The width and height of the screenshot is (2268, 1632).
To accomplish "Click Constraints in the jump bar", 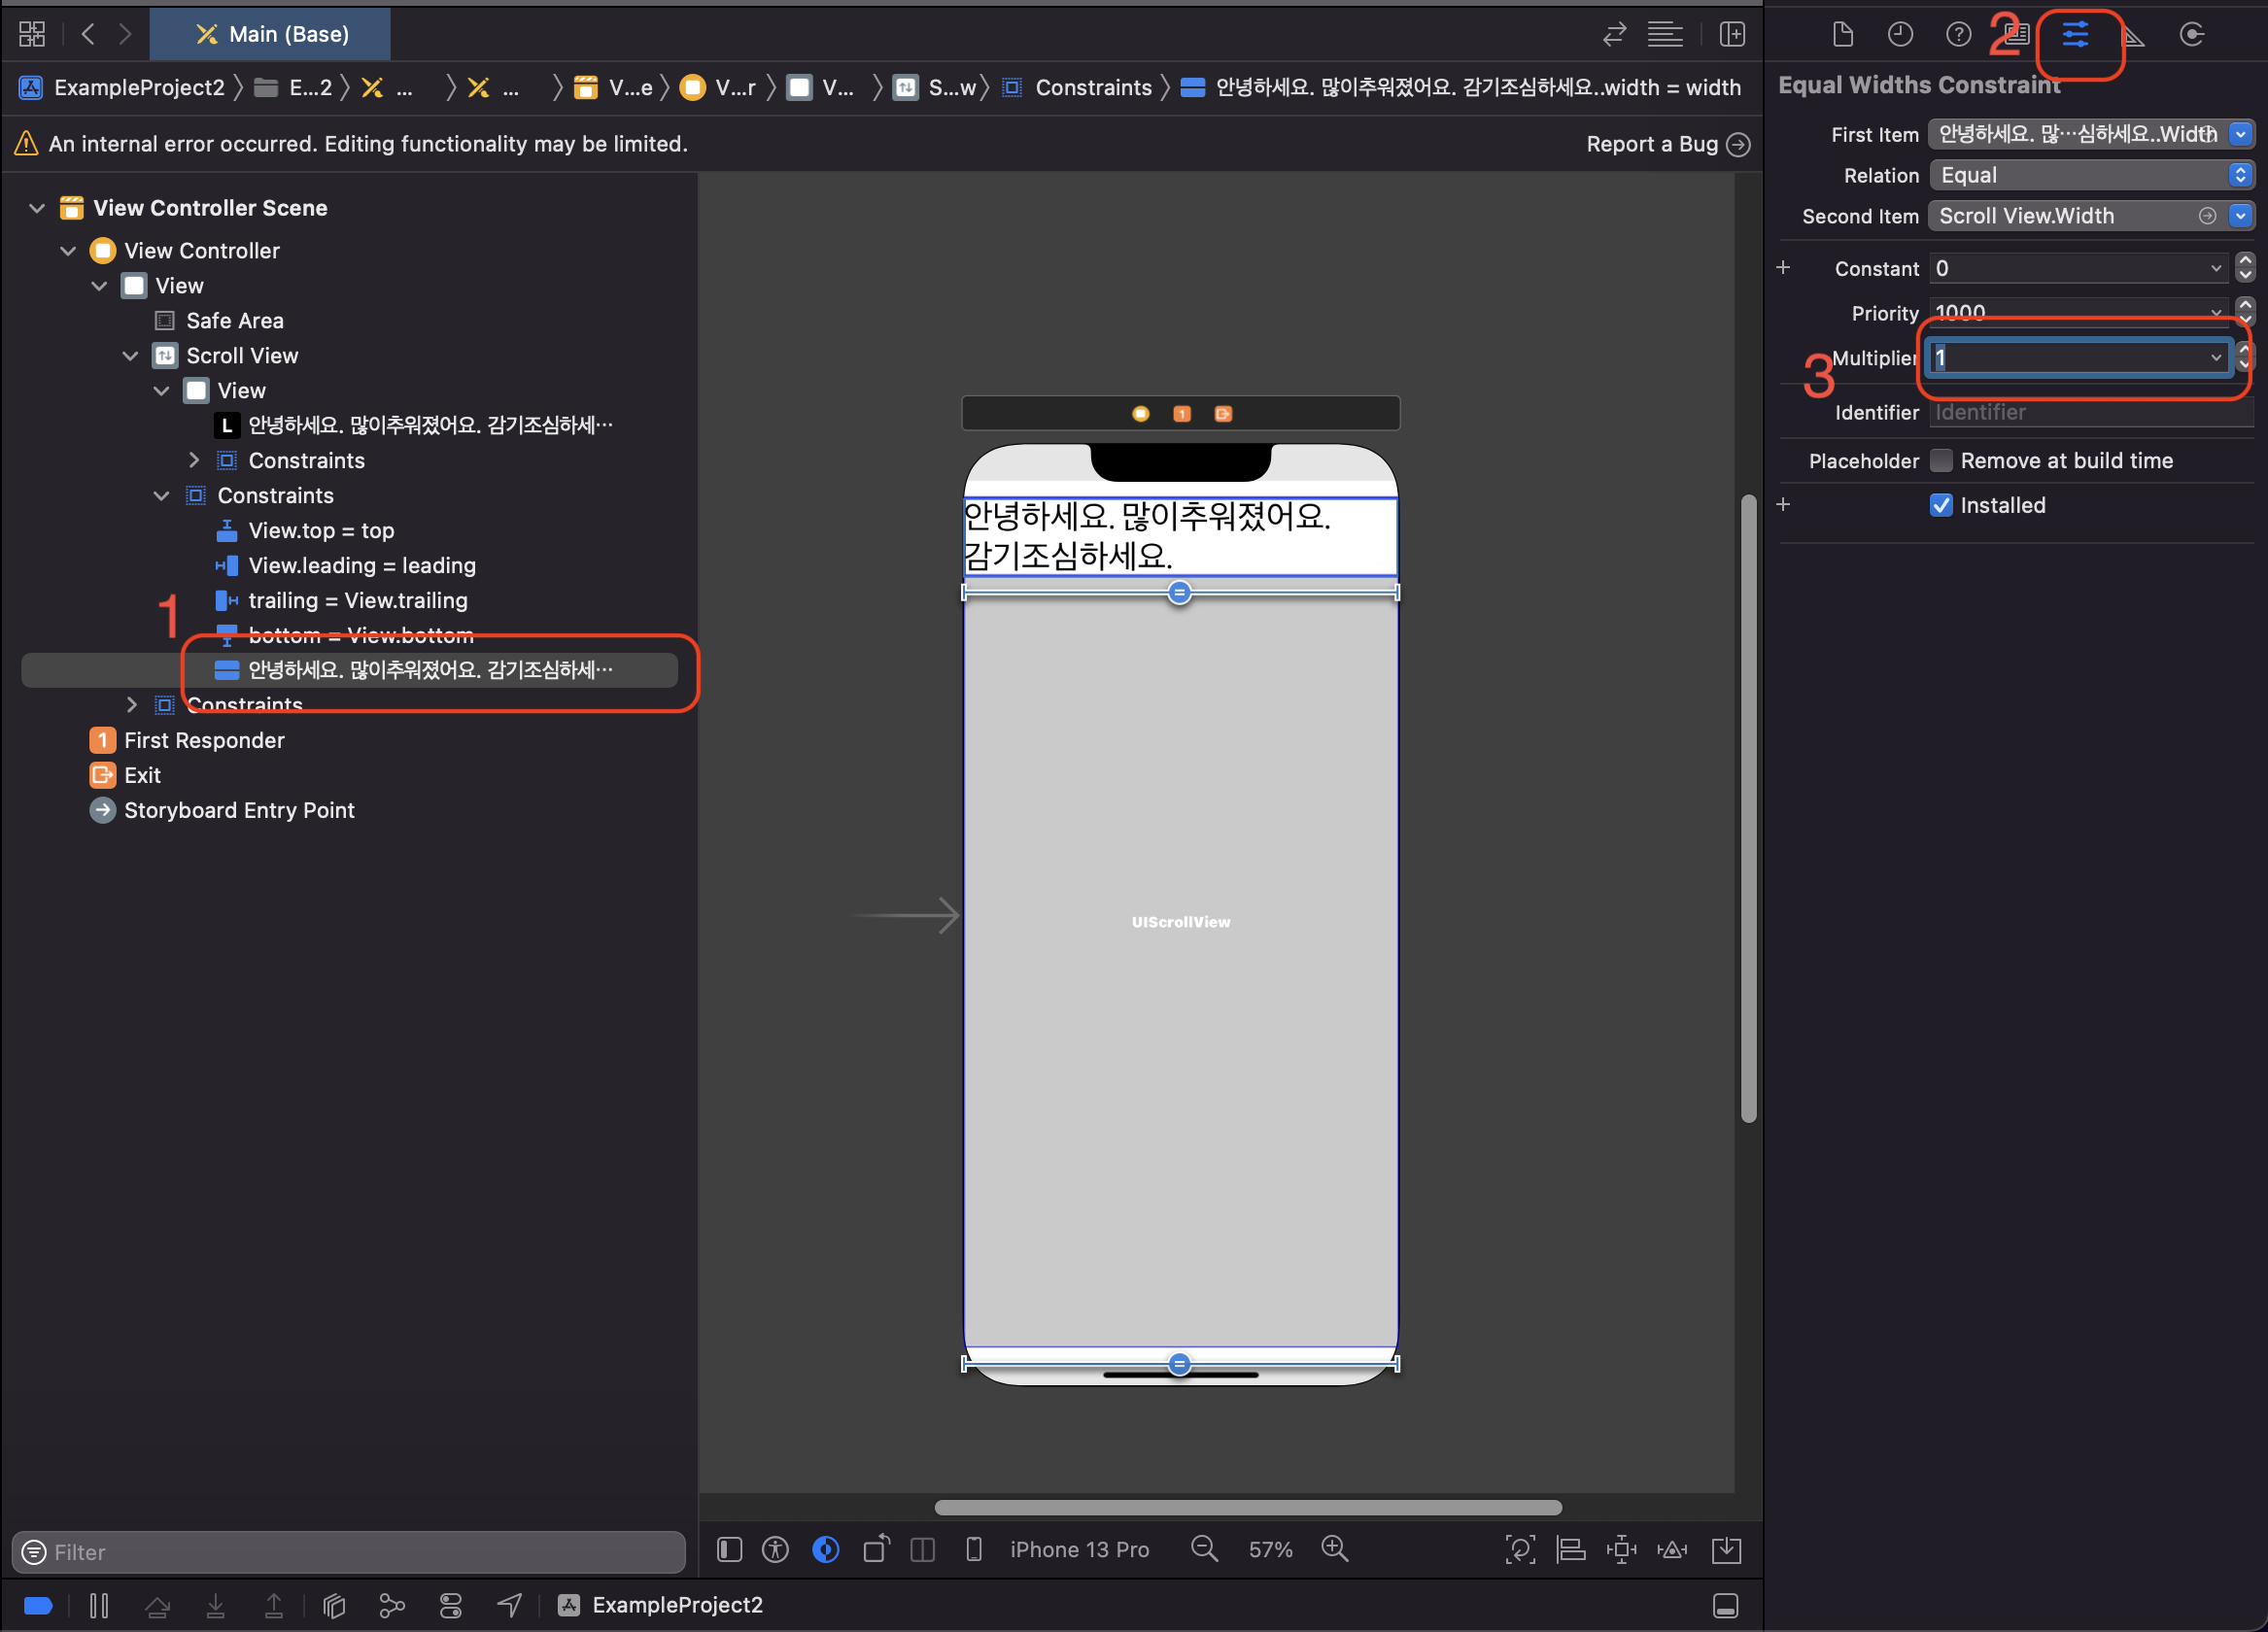I will pyautogui.click(x=1092, y=88).
